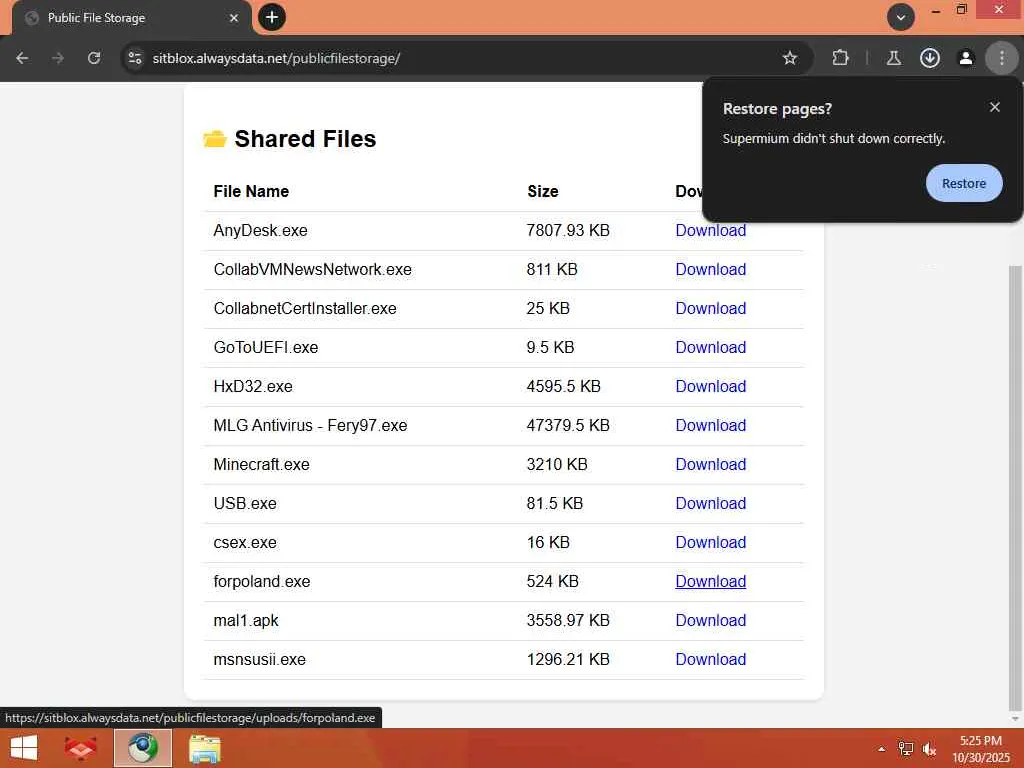The image size is (1024, 768).
Task: Click the File Name column header
Action: tap(251, 191)
